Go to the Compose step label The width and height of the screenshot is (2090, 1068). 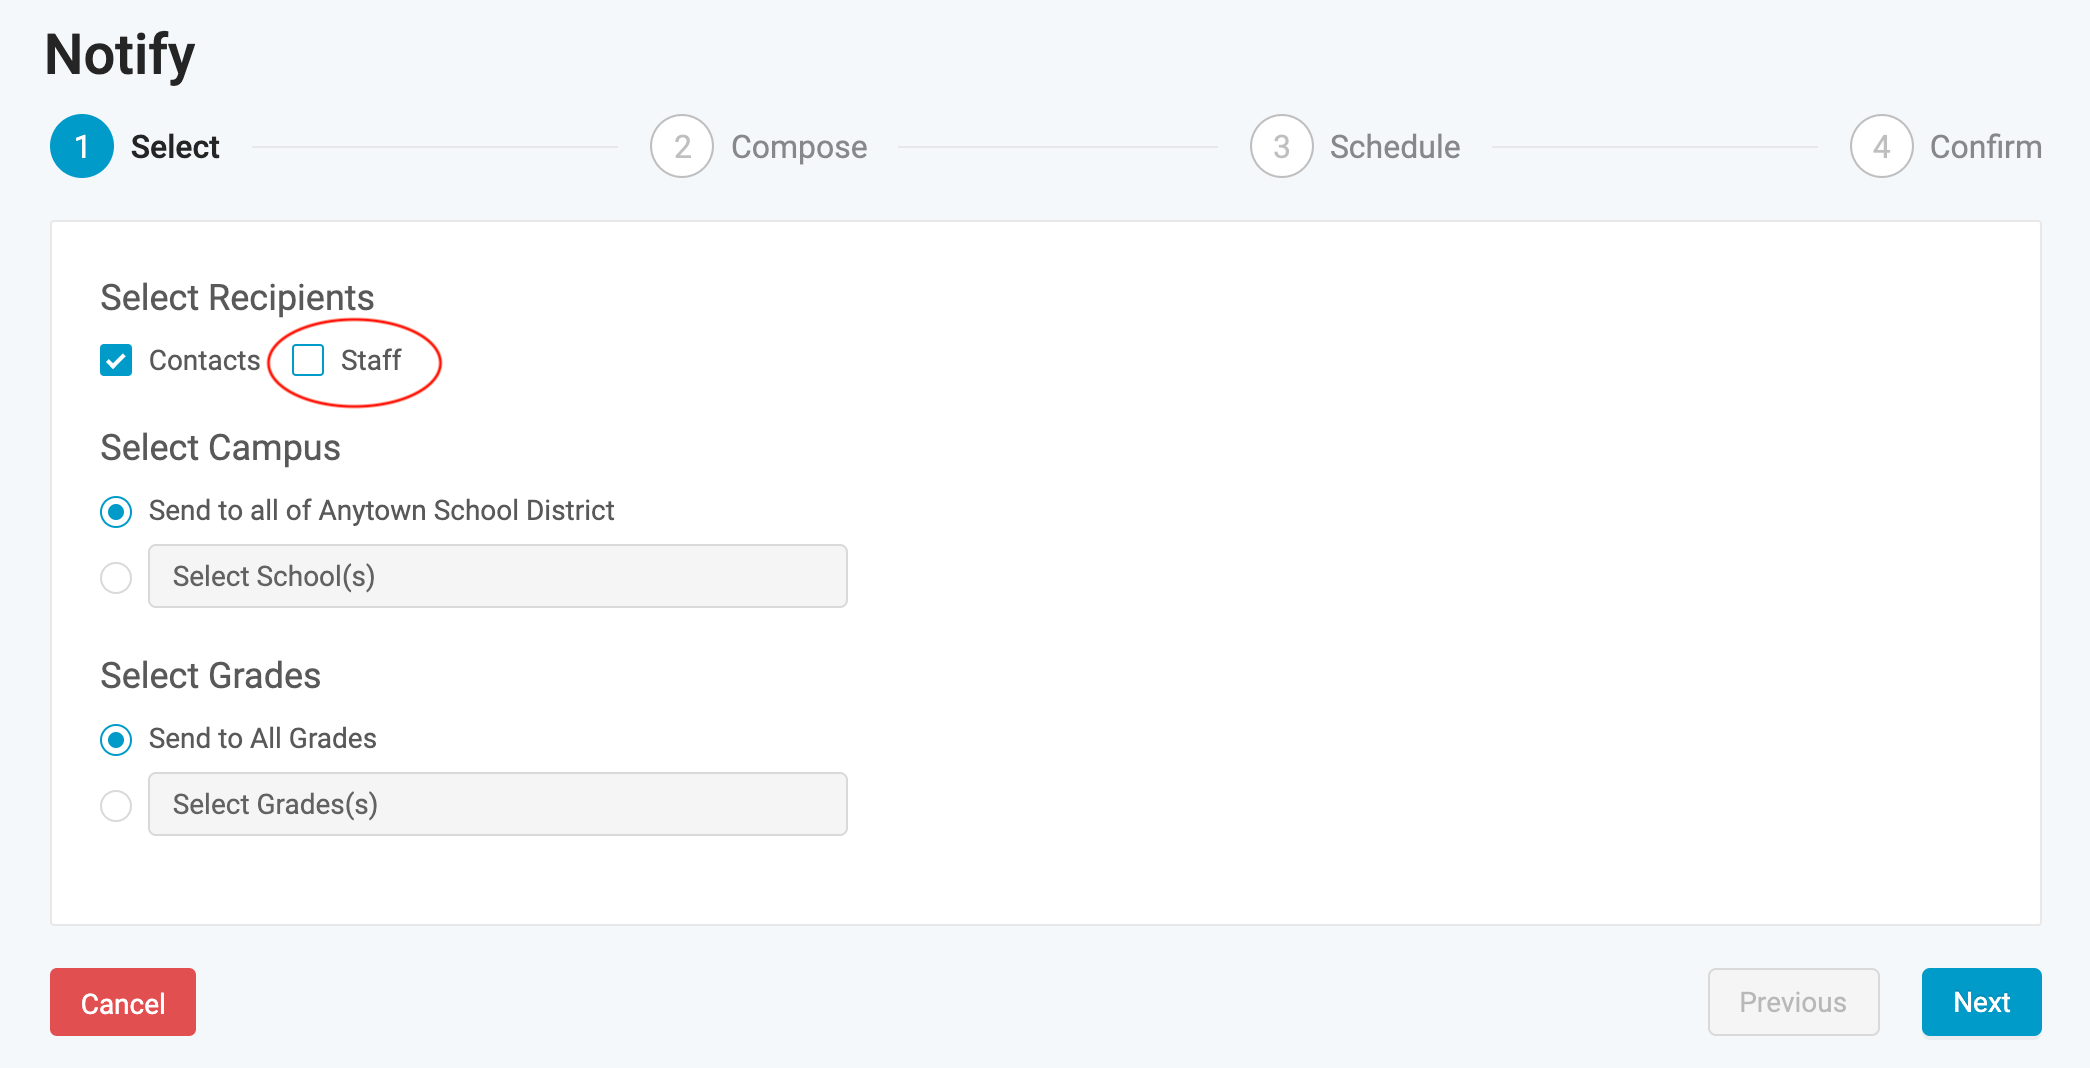click(x=799, y=147)
